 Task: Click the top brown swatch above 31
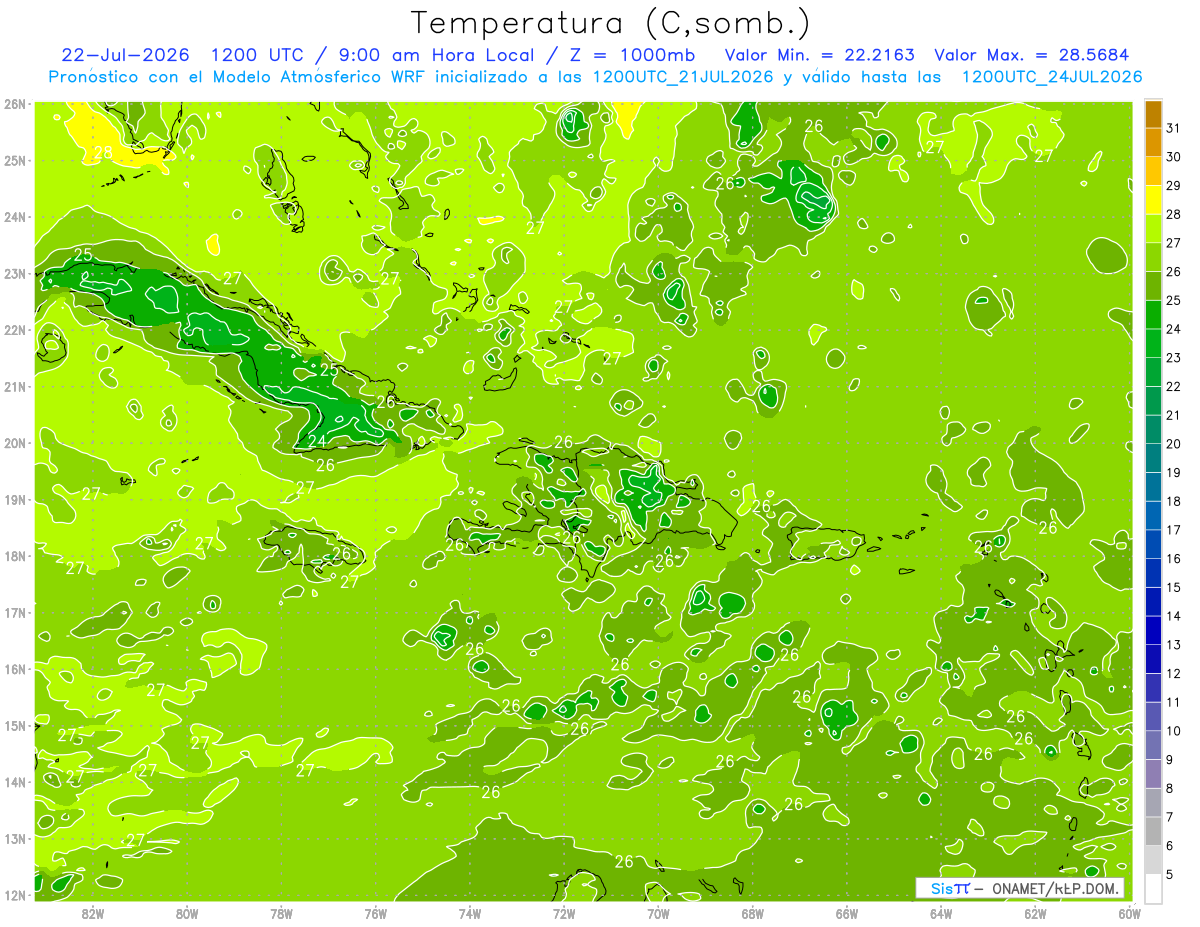pos(1153,115)
